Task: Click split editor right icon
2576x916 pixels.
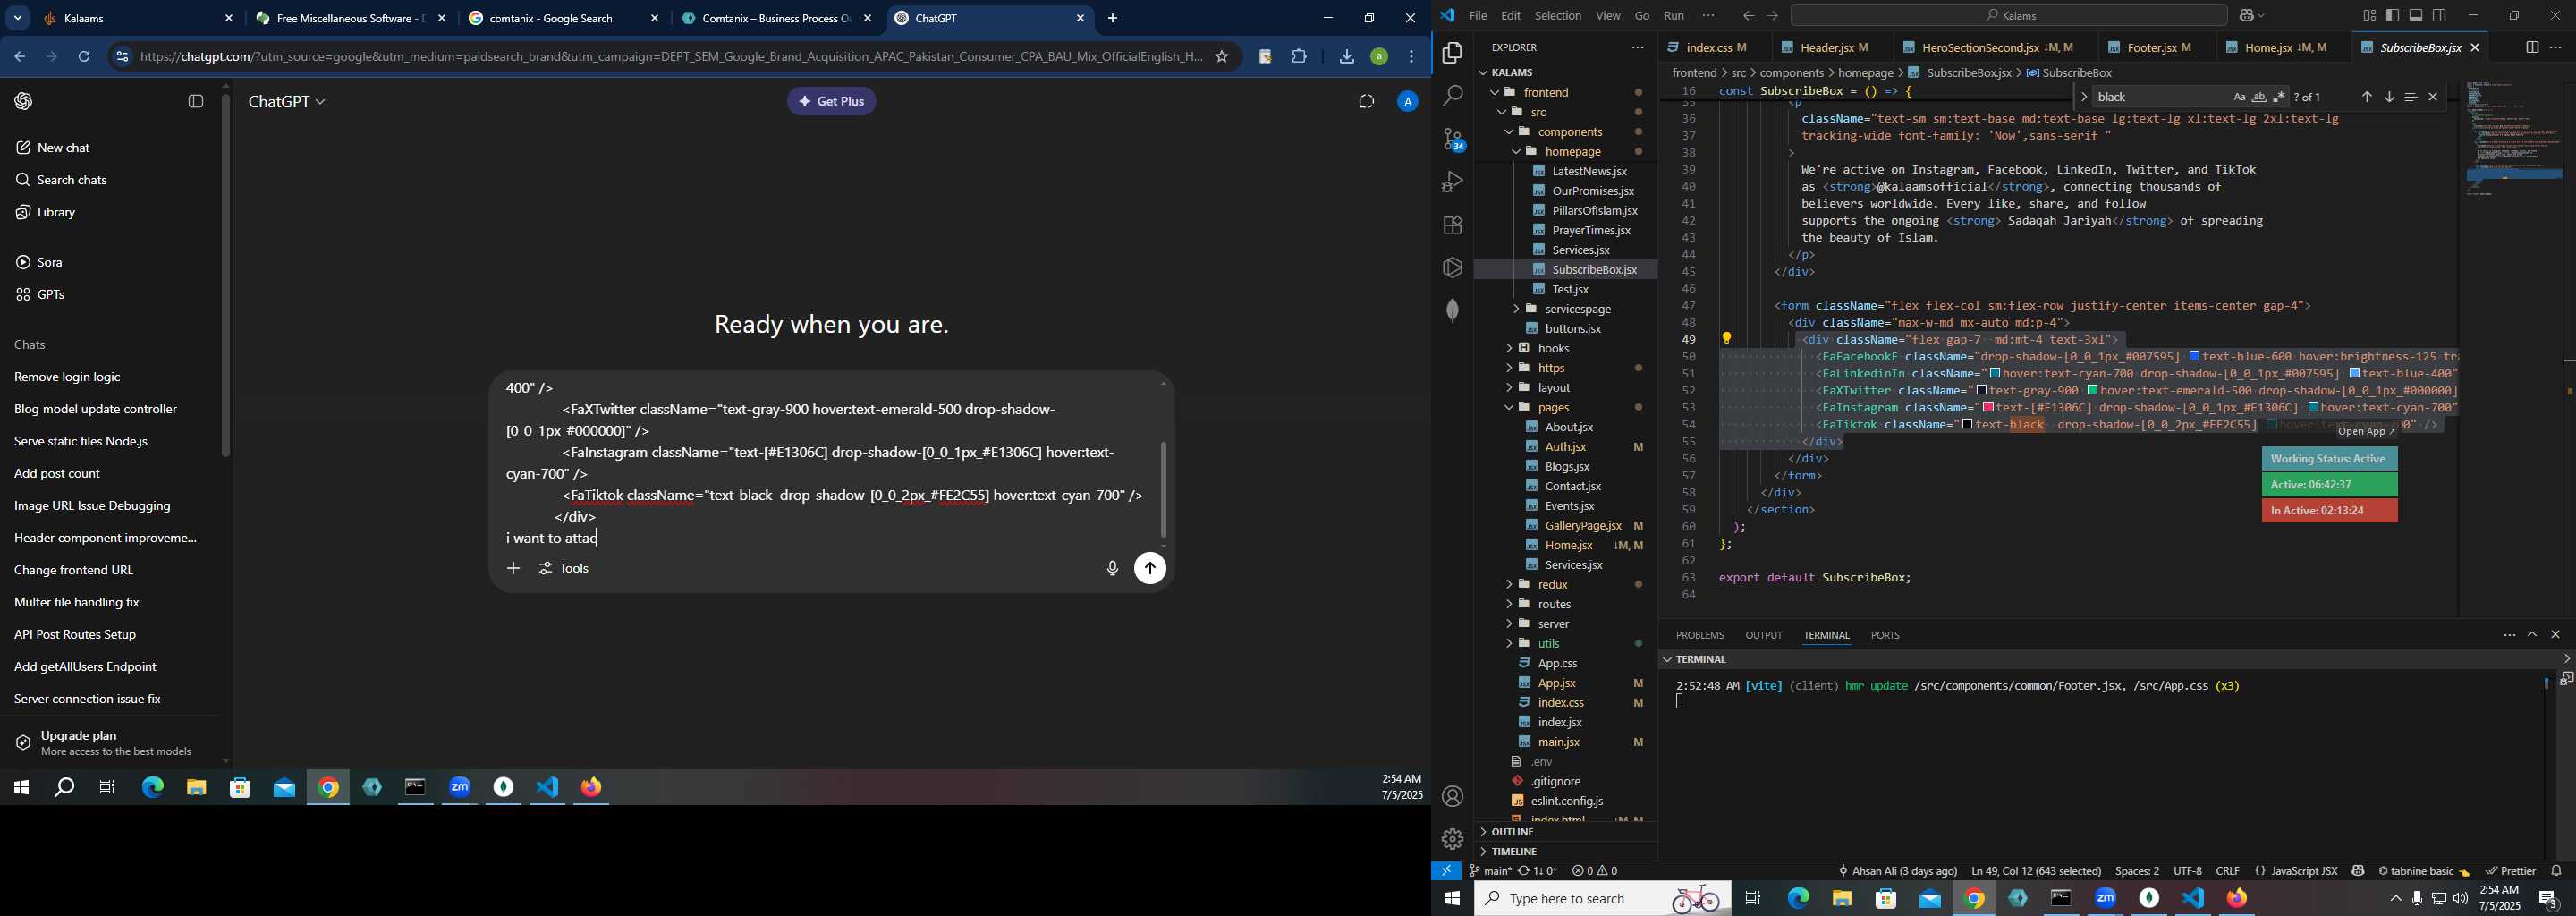Action: (x=2531, y=47)
